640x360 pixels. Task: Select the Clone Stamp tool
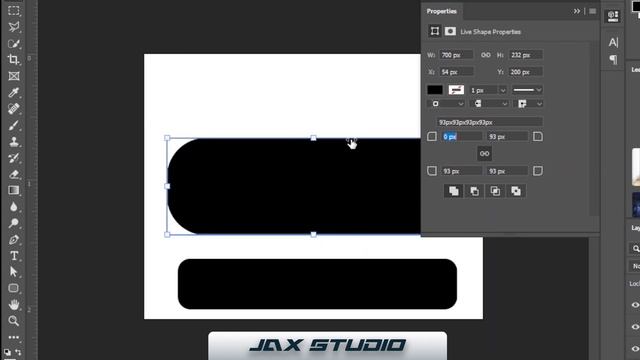pos(13,142)
